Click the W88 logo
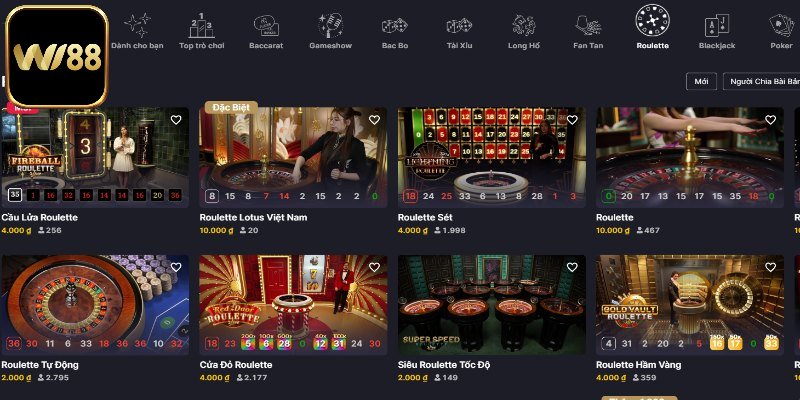Image resolution: width=800 pixels, height=400 pixels. (x=57, y=56)
